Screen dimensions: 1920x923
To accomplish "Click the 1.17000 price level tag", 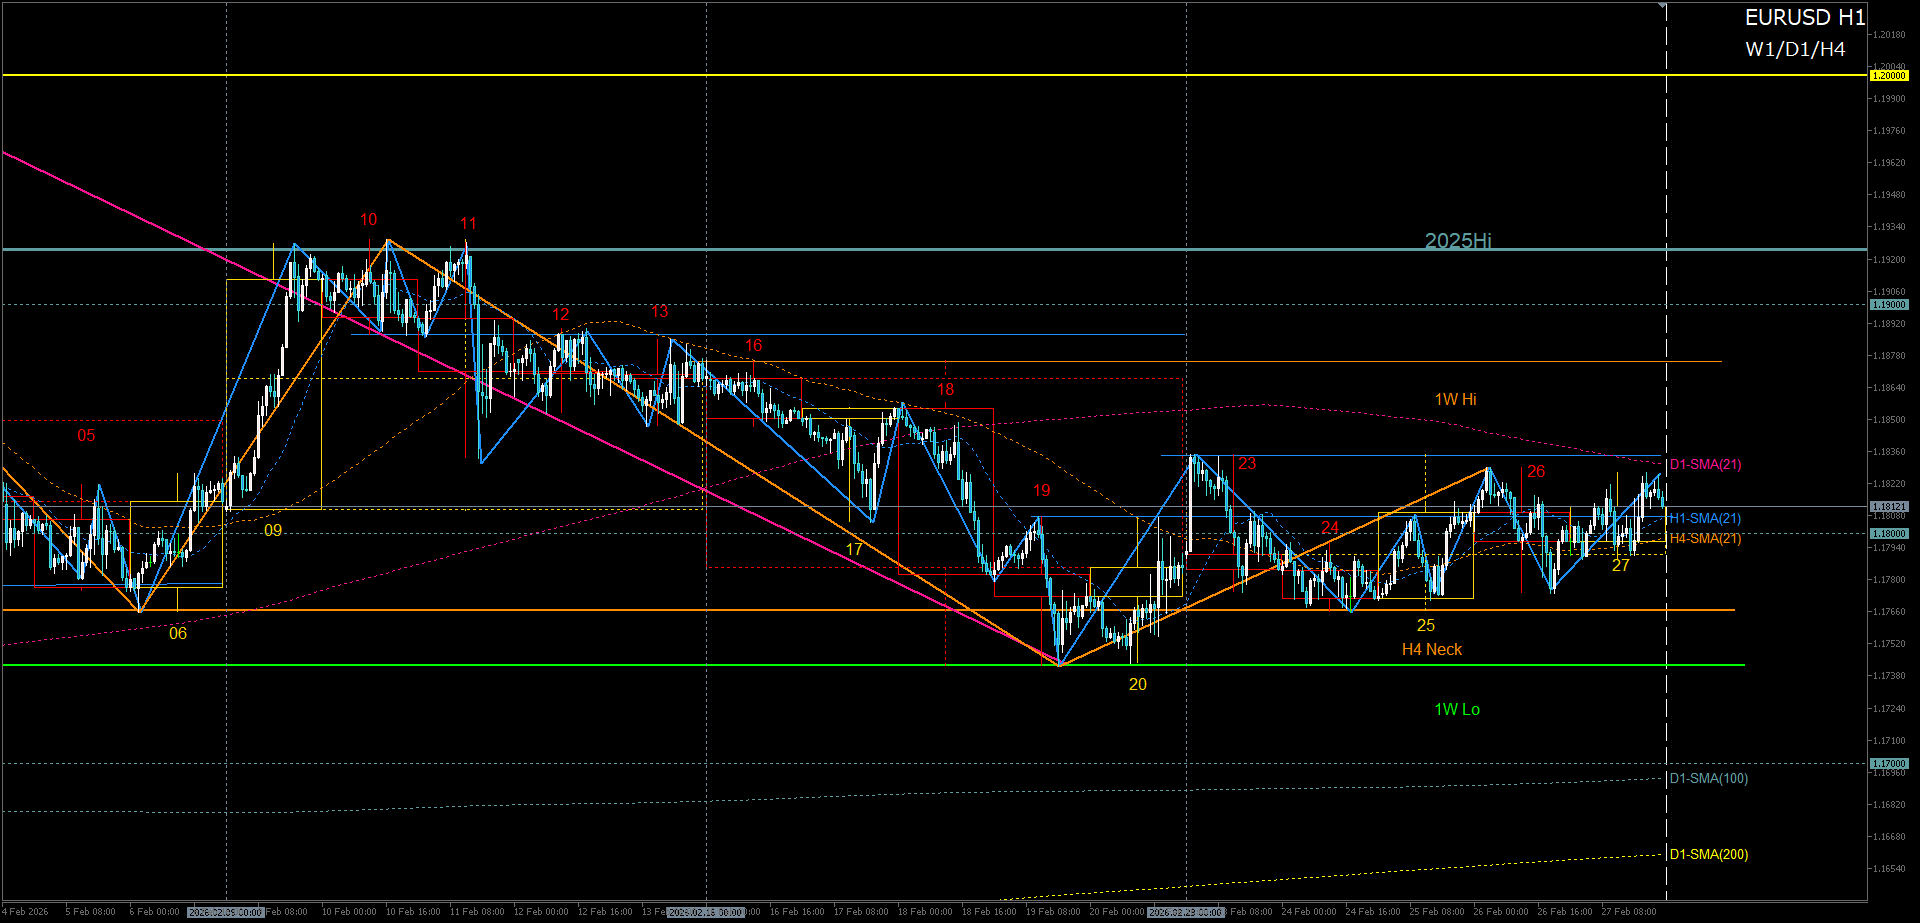I will pos(1888,764).
